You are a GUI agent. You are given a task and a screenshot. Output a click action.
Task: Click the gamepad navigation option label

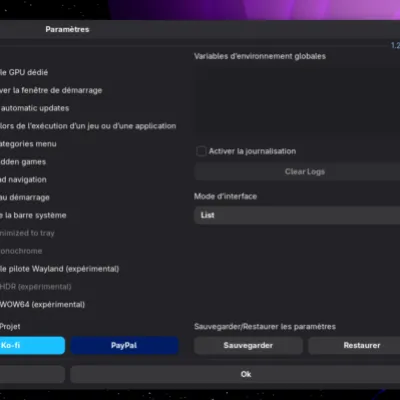(23, 180)
